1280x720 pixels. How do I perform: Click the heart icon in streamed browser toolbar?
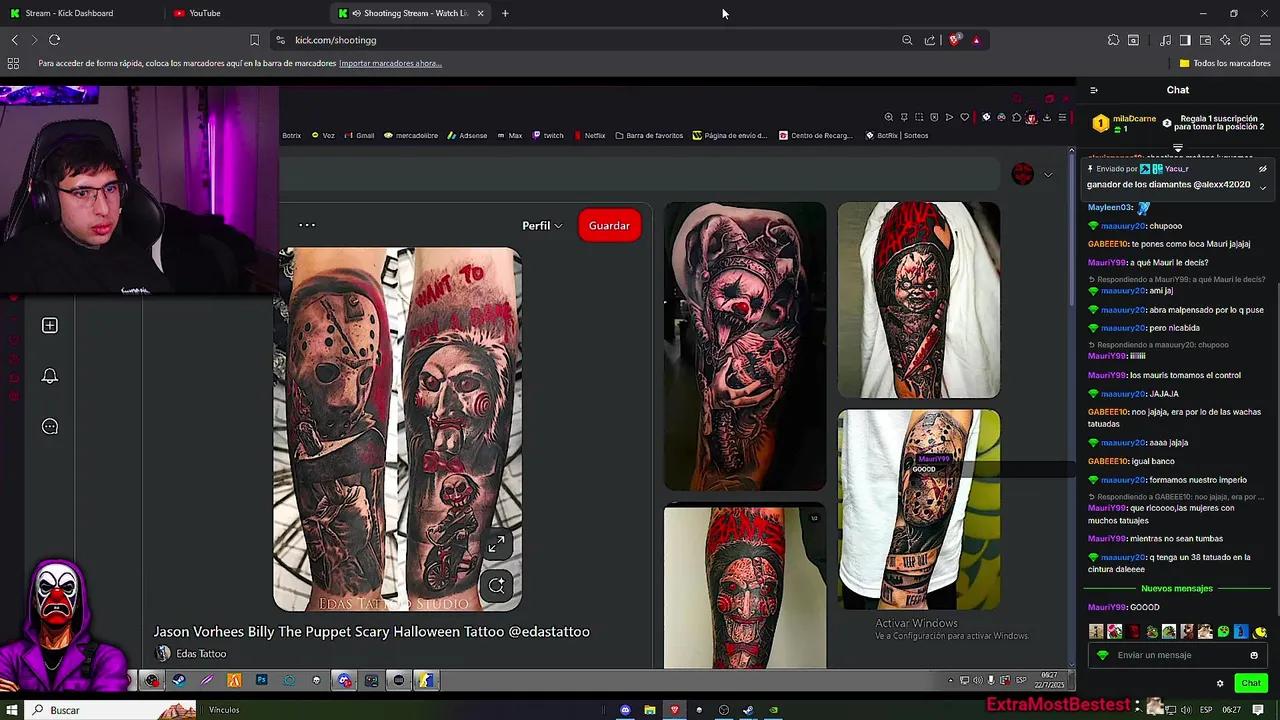point(965,117)
